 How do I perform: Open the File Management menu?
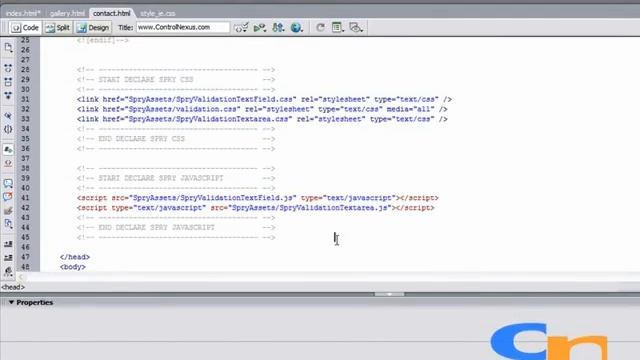278,28
